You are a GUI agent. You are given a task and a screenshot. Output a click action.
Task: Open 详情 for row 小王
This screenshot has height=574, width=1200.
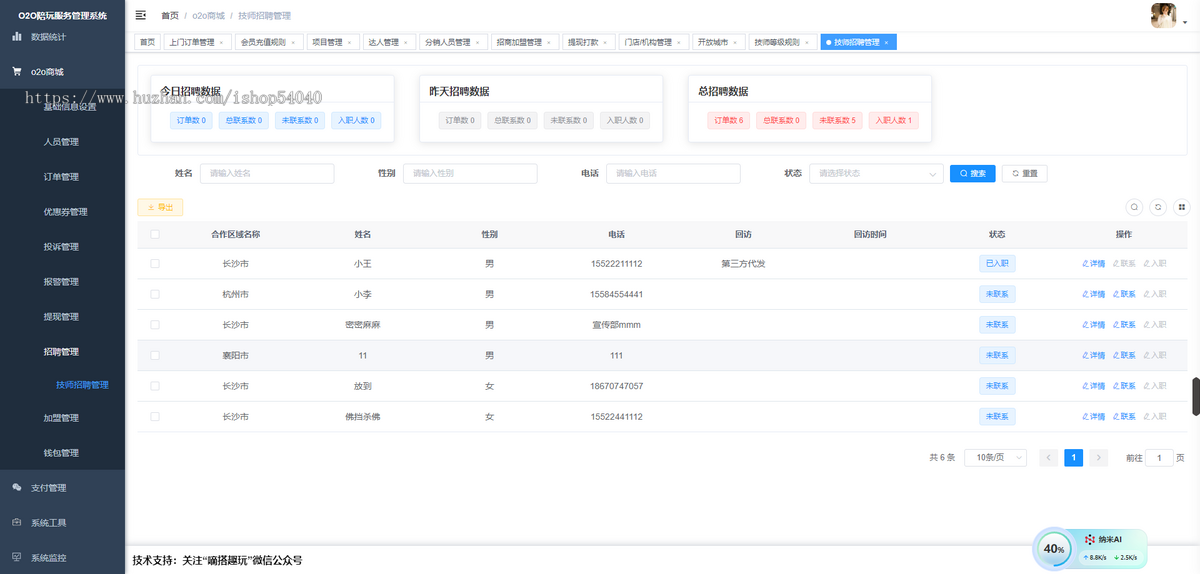[x=1093, y=264]
